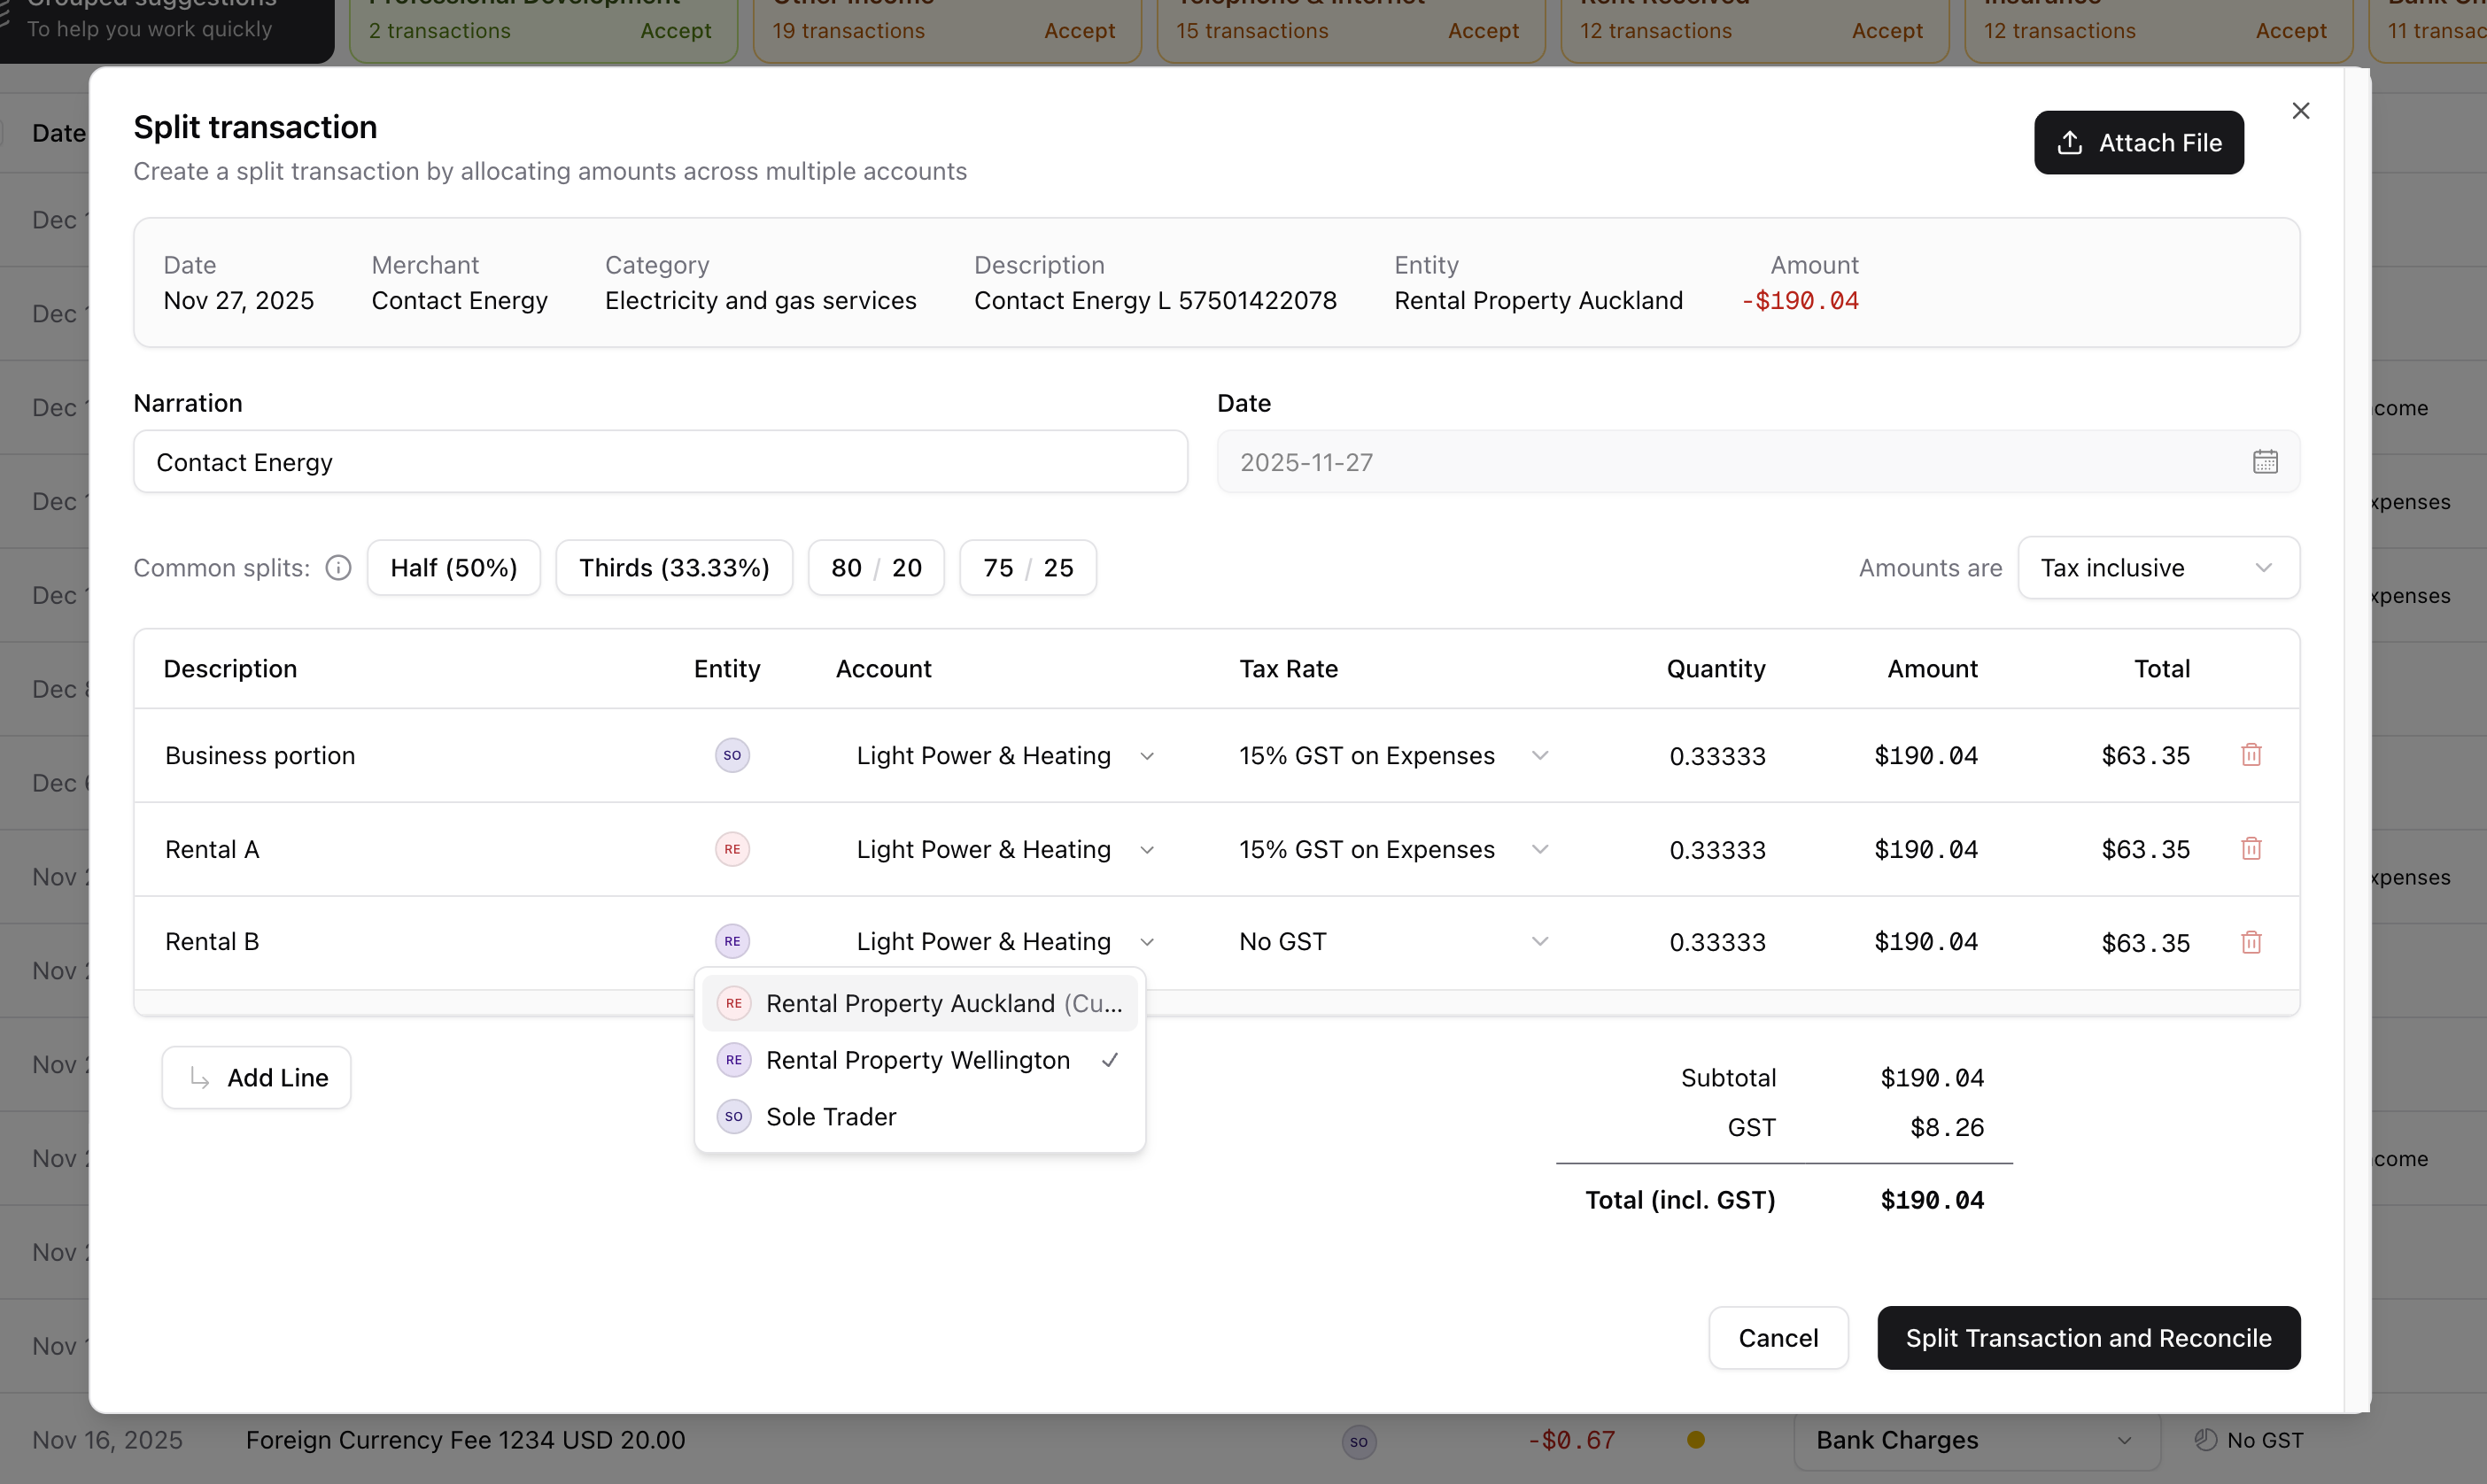The image size is (2487, 1484).
Task: Apply the Thirds (33.33%) split preset
Action: point(674,568)
